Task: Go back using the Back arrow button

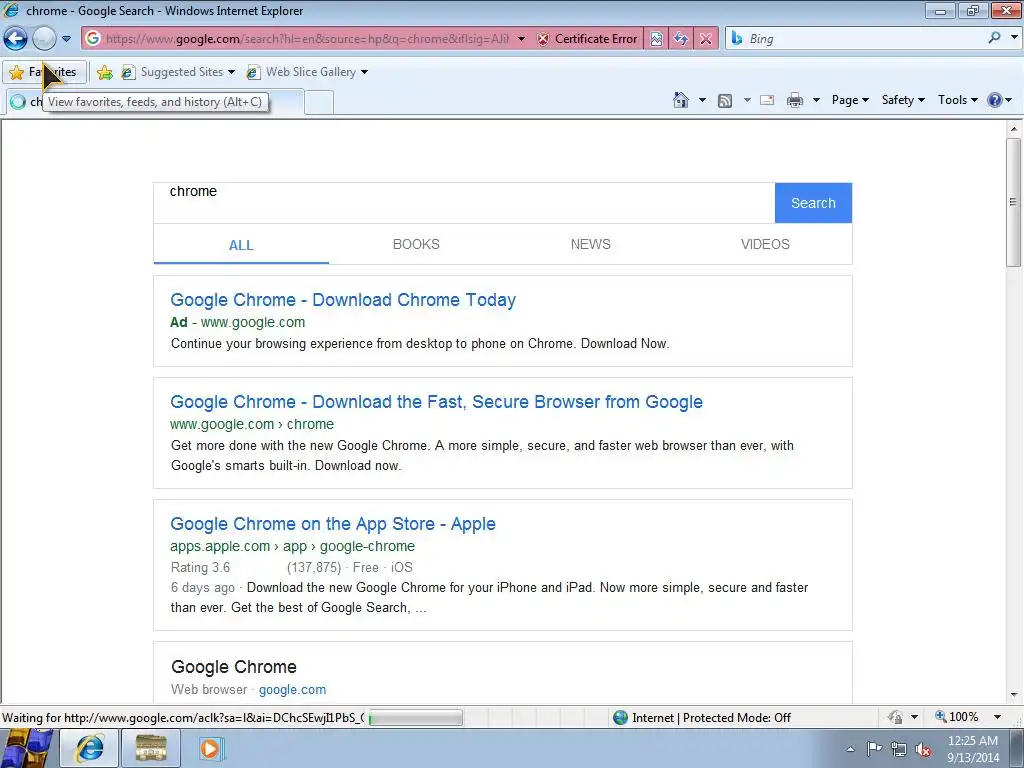Action: click(x=16, y=39)
